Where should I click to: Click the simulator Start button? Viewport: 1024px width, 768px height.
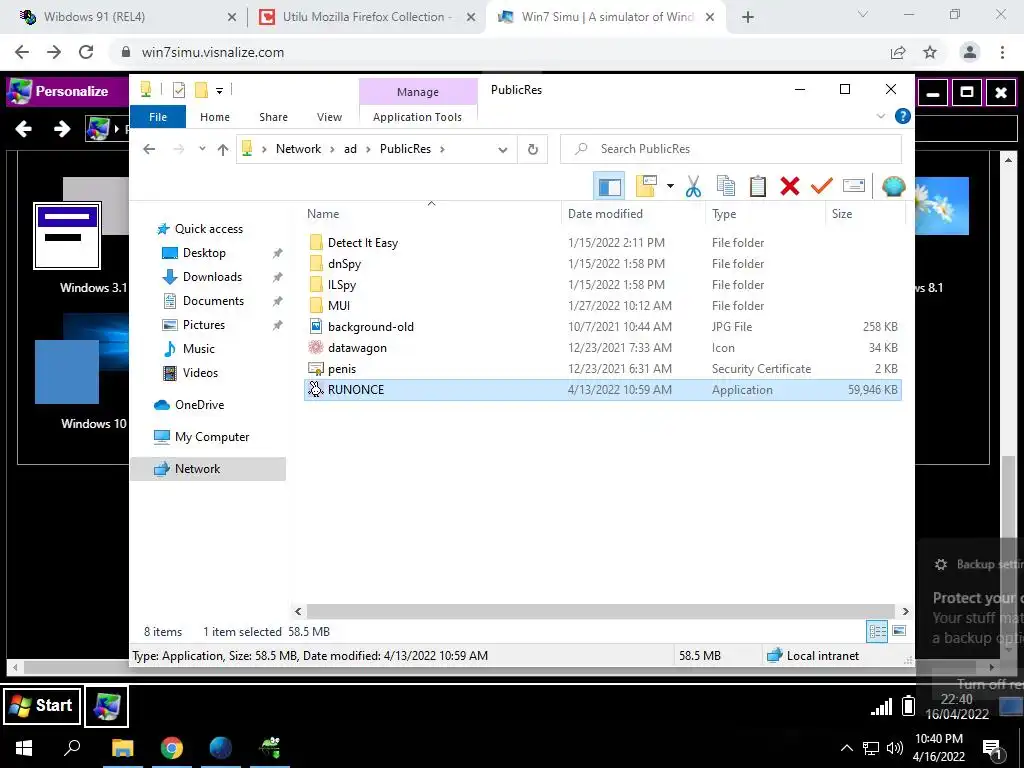(x=42, y=706)
